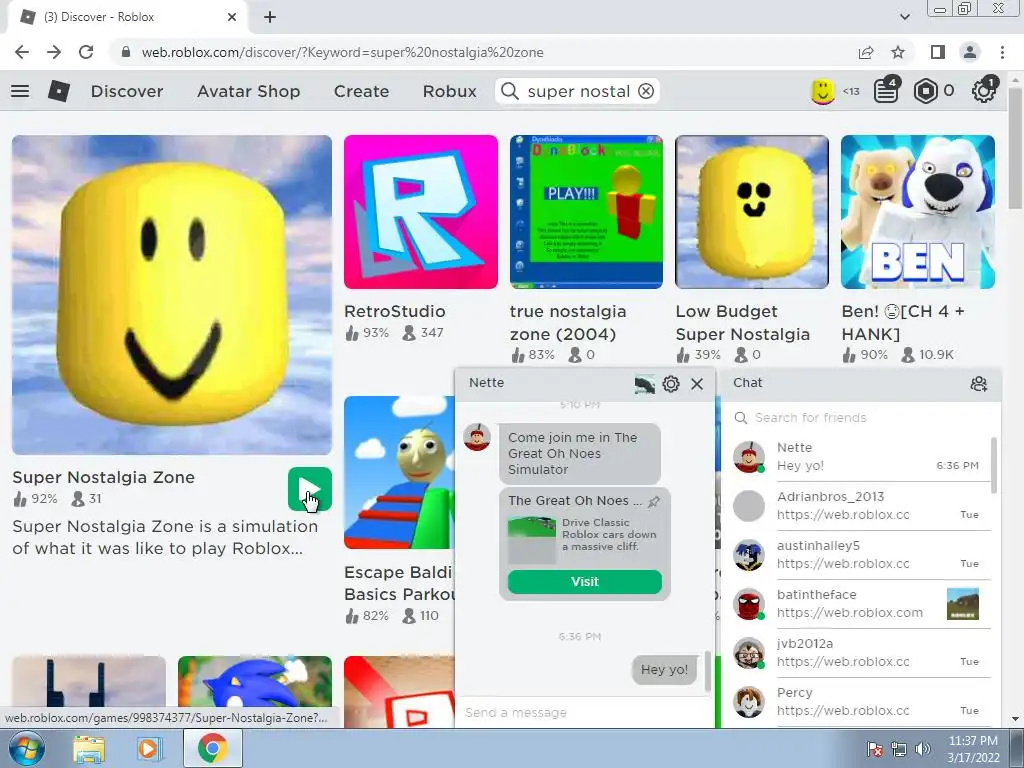This screenshot has height=768, width=1024.
Task: Click the chat friends list scrollbar
Action: tap(994, 466)
